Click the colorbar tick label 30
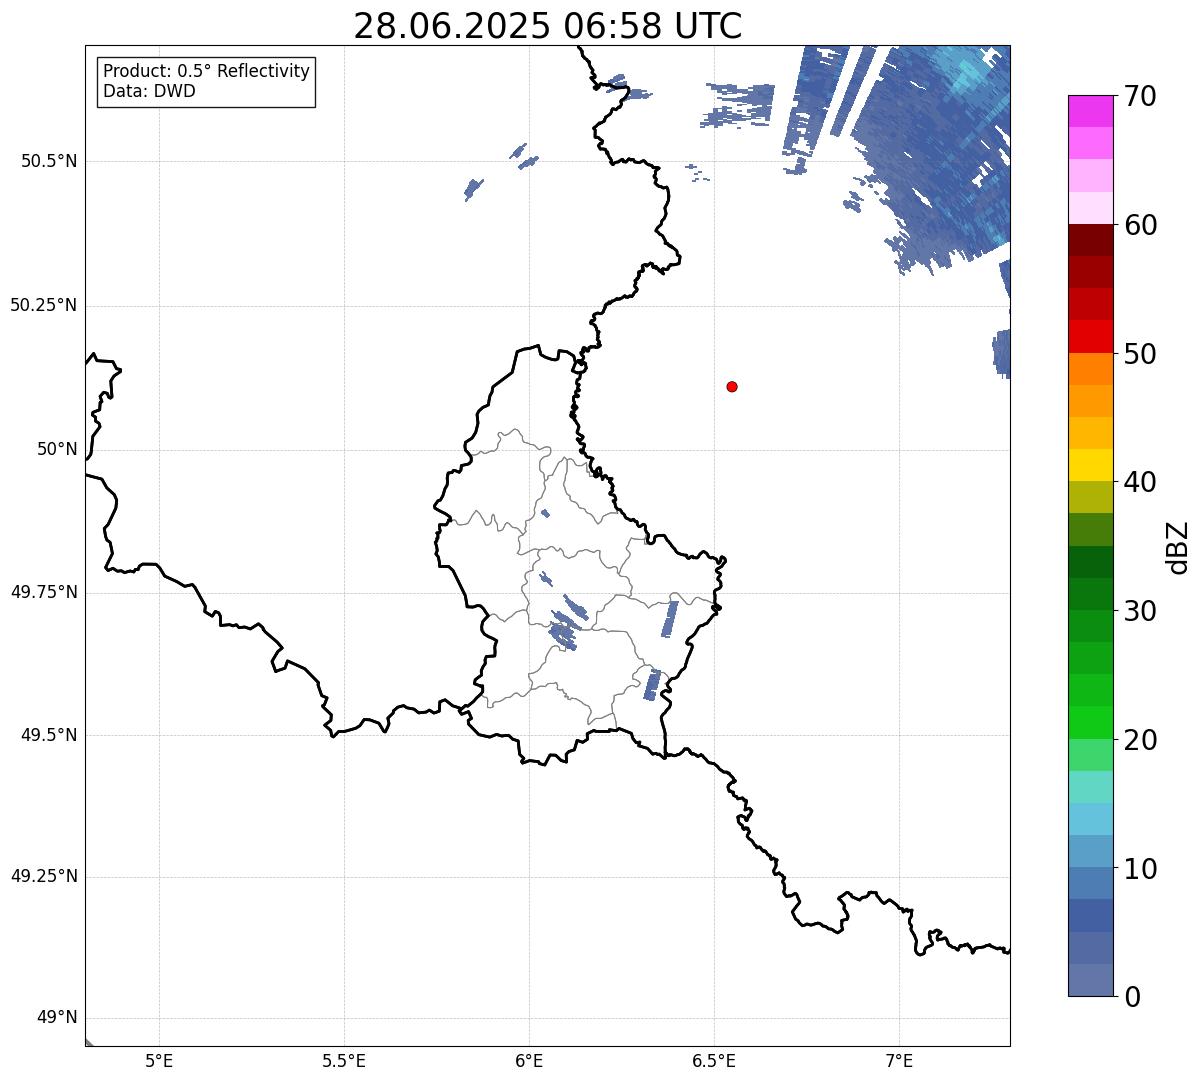 [x=1140, y=611]
